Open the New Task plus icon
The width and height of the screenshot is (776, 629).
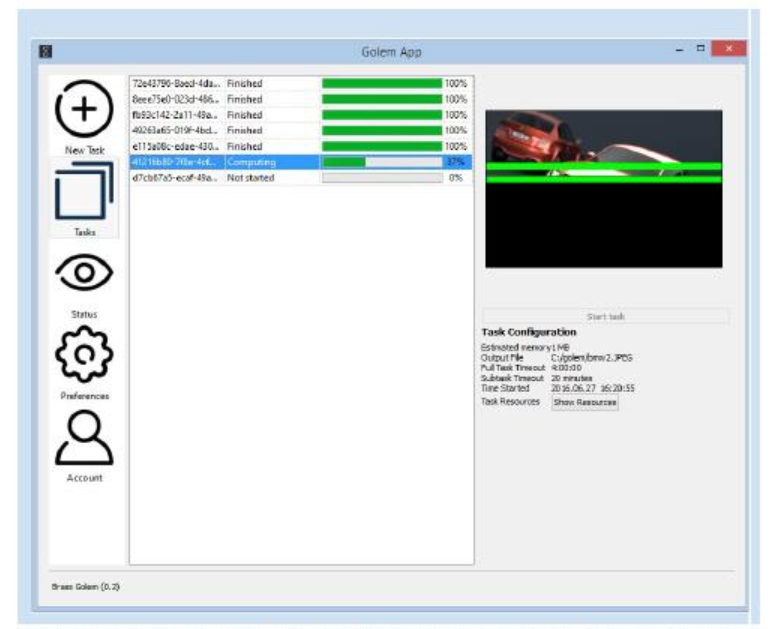tap(84, 109)
